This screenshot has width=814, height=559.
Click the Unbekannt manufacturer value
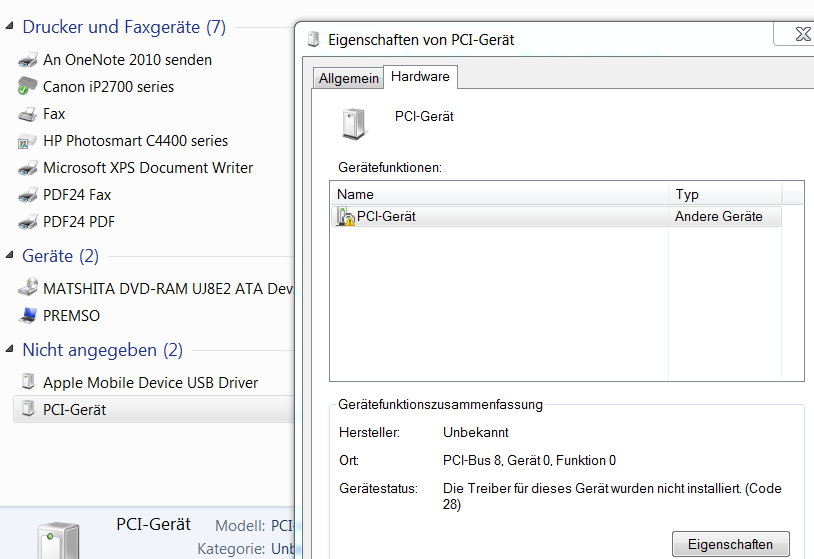476,432
